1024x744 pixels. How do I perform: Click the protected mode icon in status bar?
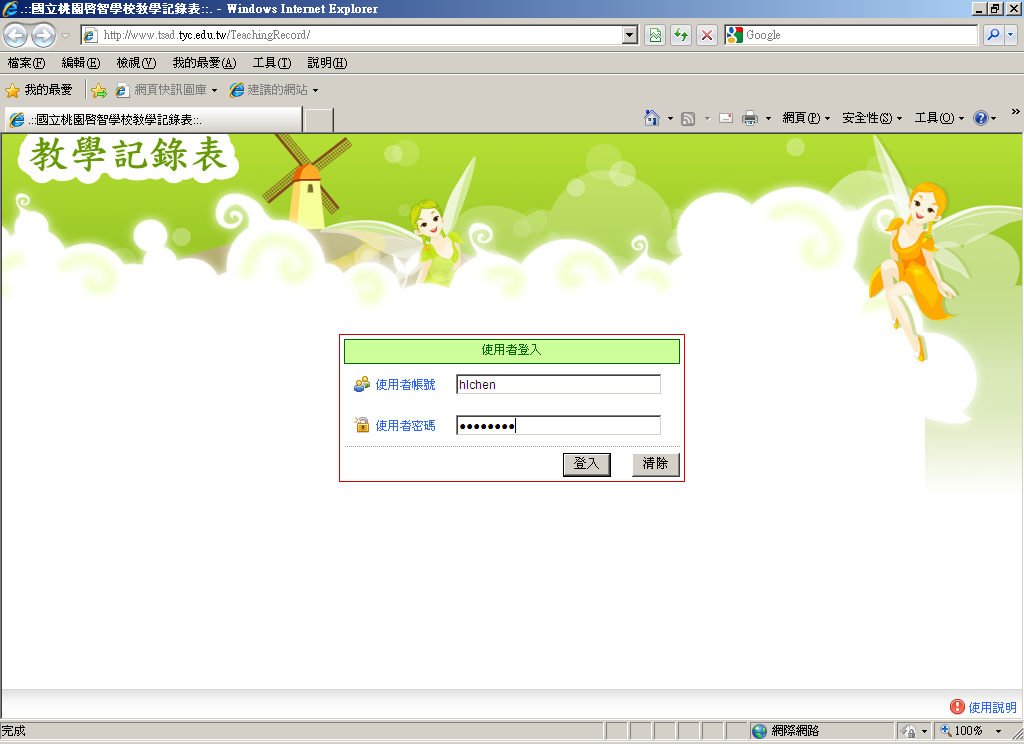pyautogui.click(x=908, y=731)
